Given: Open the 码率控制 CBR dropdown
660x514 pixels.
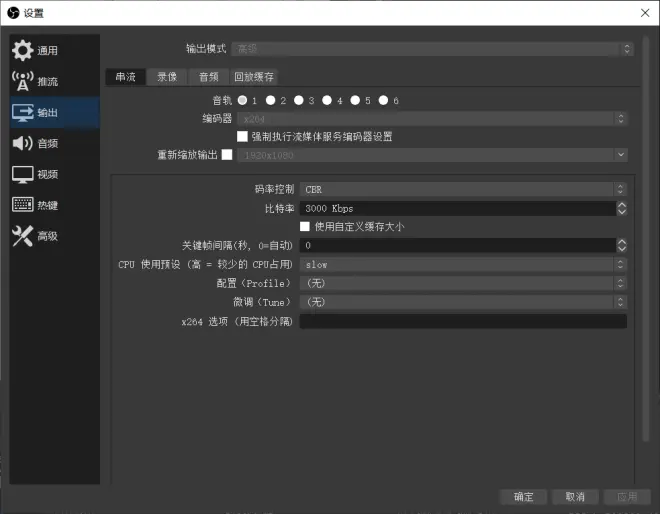Looking at the screenshot, I should click(463, 189).
